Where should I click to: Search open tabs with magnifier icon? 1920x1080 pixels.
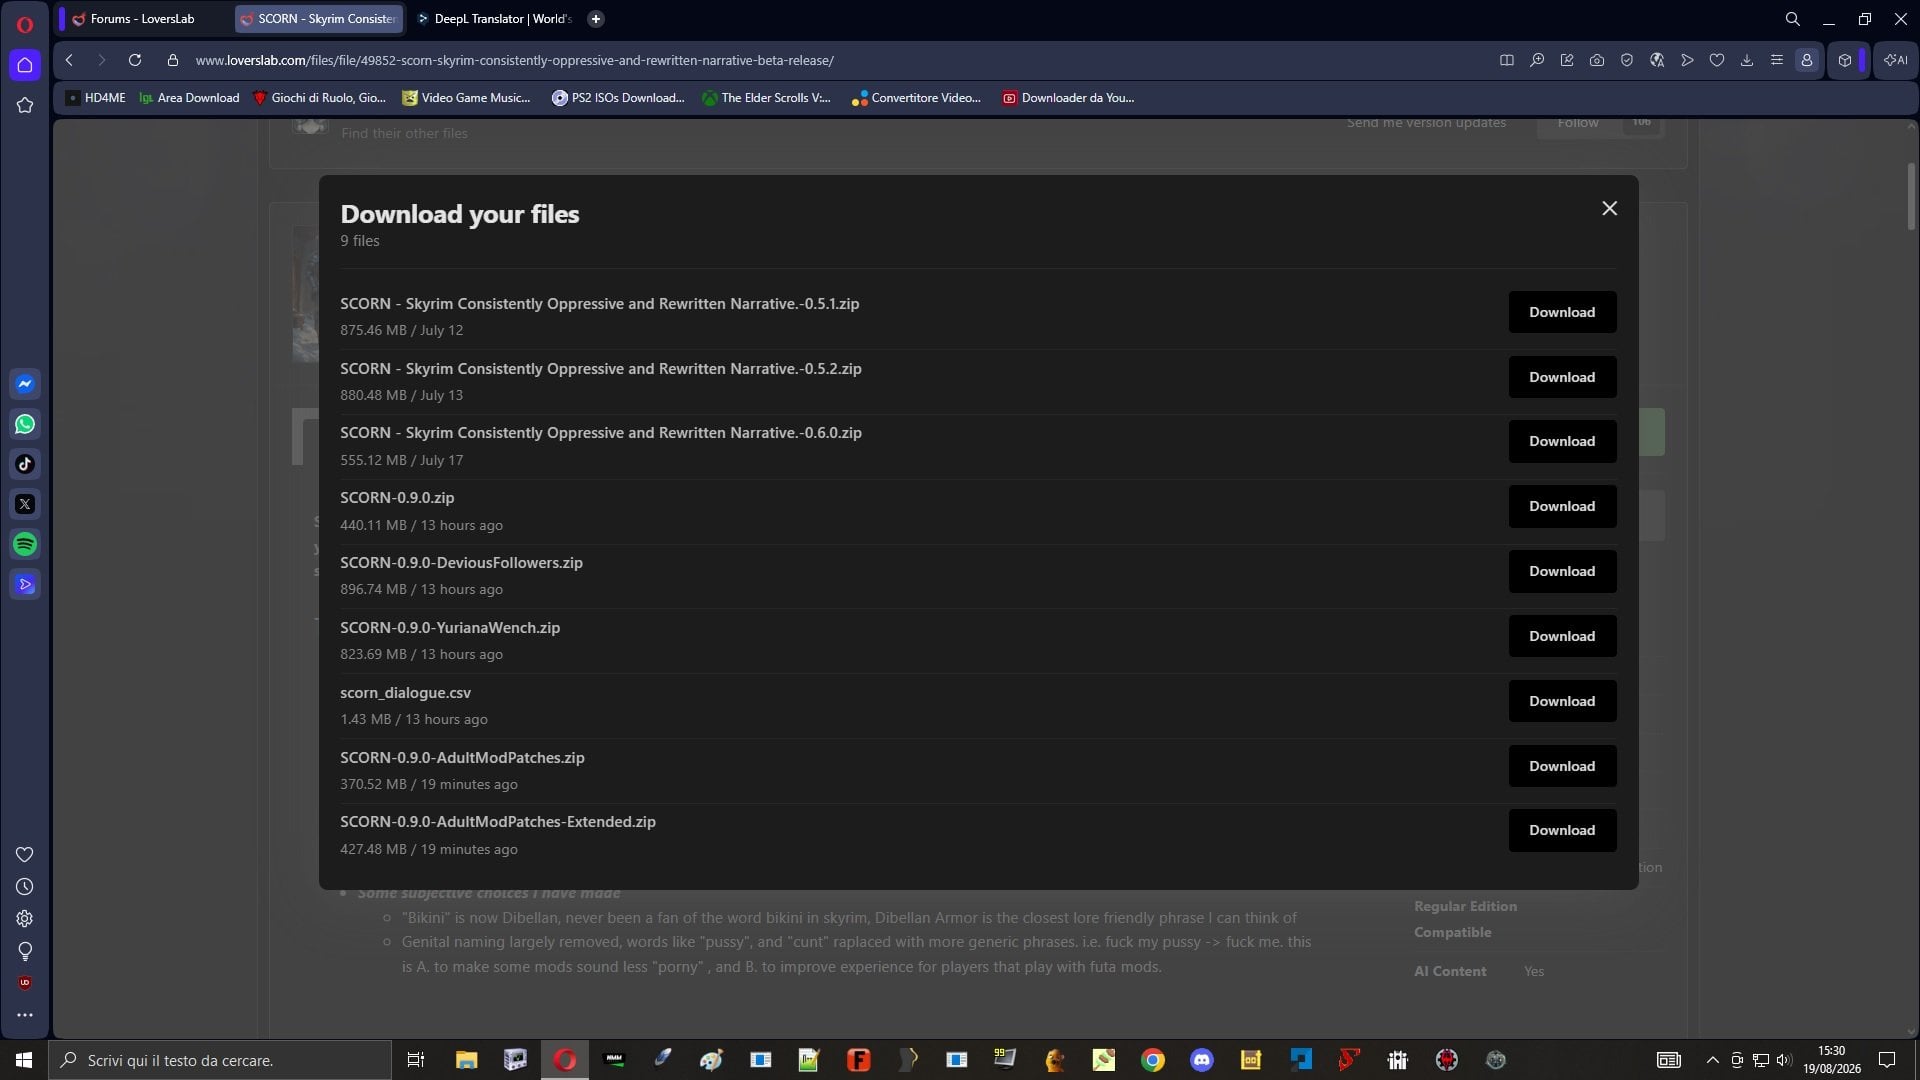(x=1793, y=19)
